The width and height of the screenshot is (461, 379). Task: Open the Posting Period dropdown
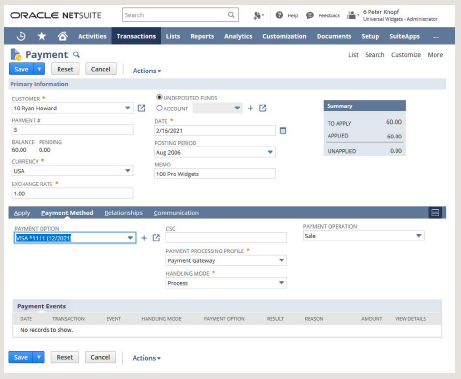coord(270,152)
